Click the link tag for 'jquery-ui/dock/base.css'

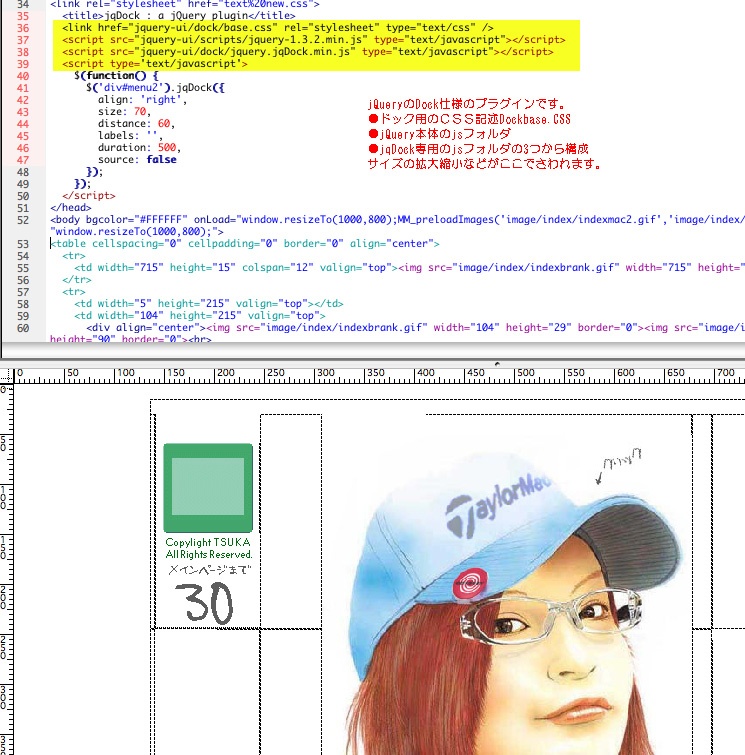(277, 27)
